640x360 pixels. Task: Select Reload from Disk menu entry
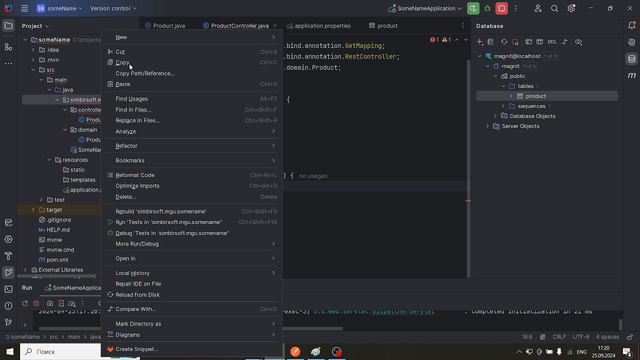click(x=192, y=295)
